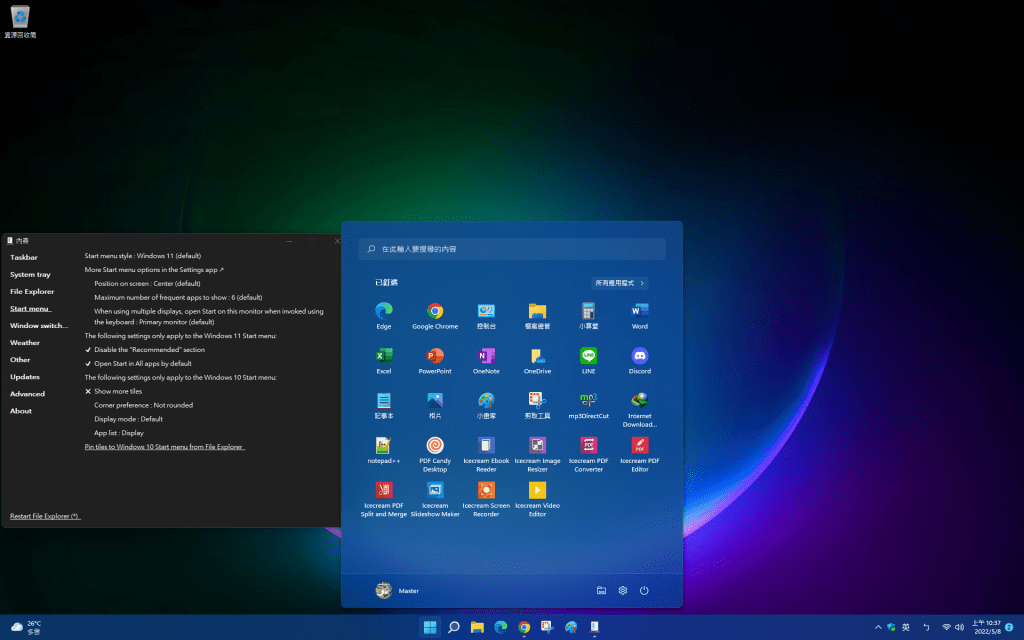Click Restart File Explorer link
Image resolution: width=1024 pixels, height=640 pixels.
tap(45, 516)
